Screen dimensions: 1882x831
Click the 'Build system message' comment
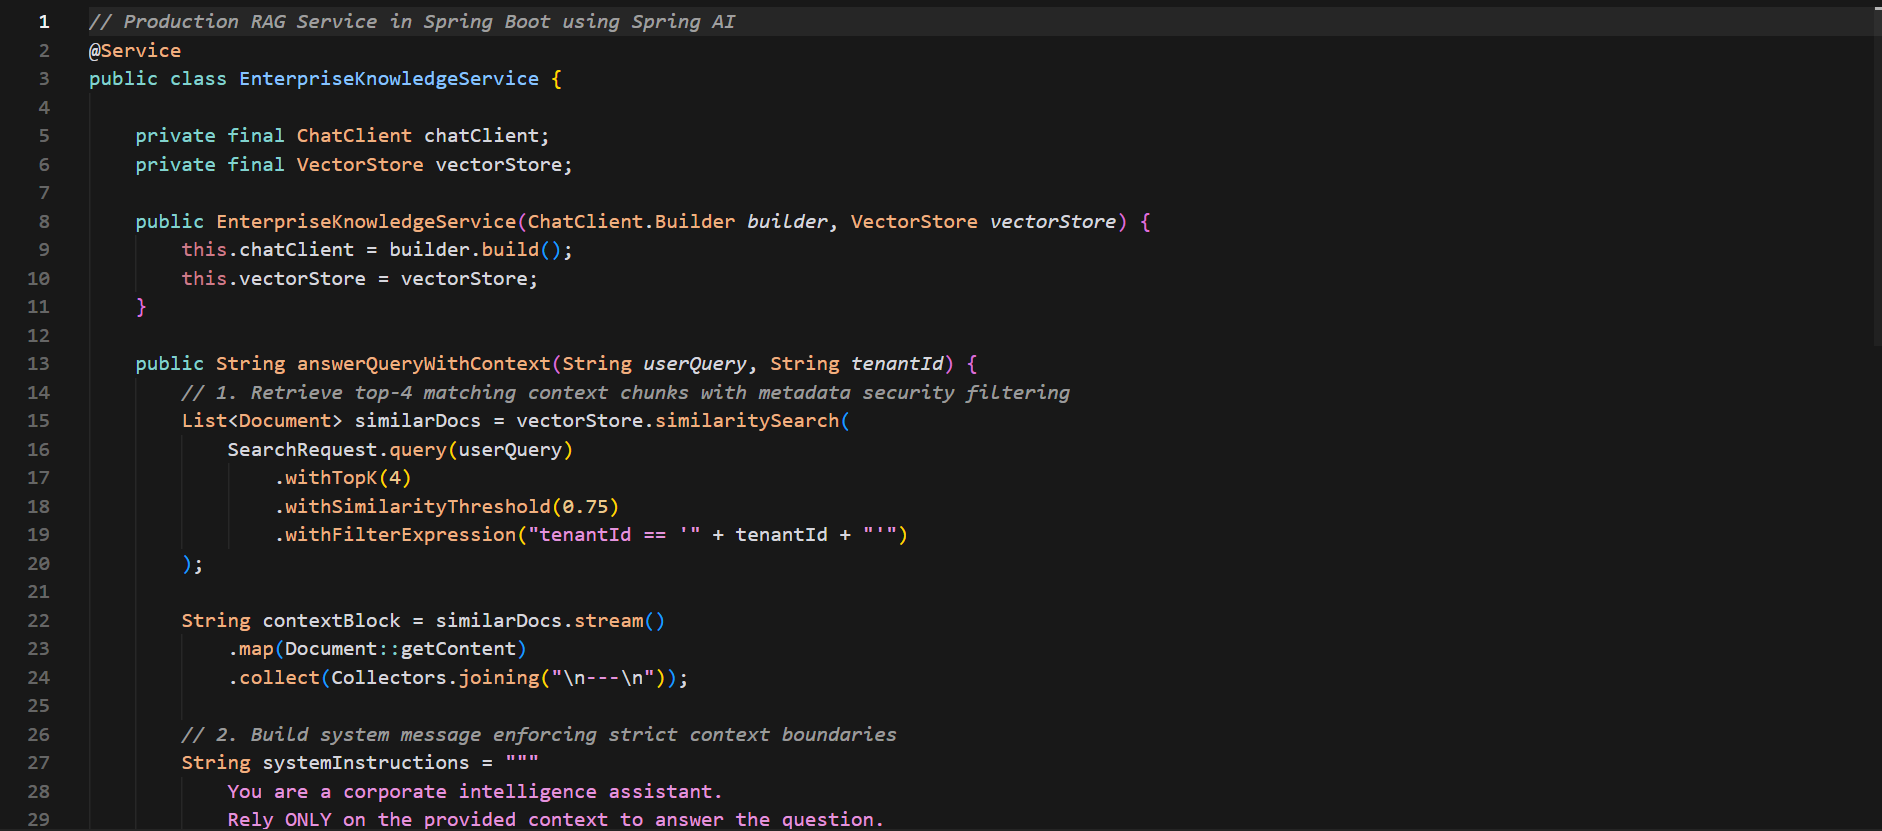coord(539,735)
